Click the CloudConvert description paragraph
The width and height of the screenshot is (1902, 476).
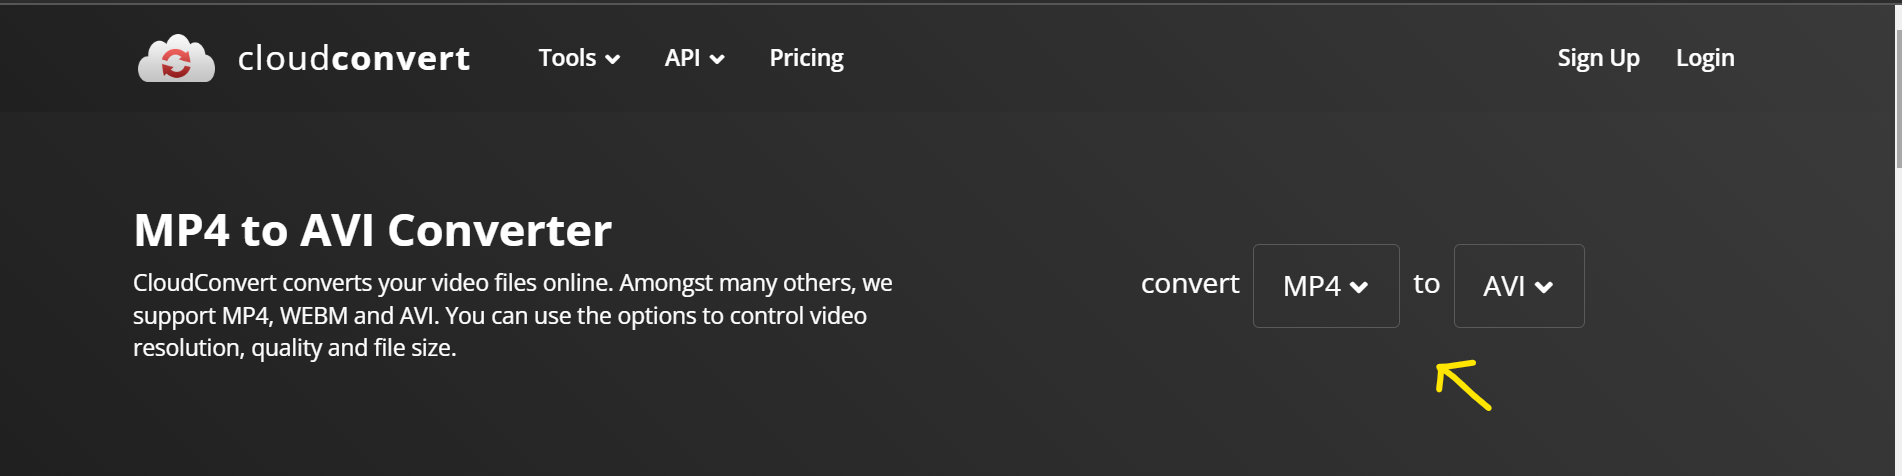point(513,315)
